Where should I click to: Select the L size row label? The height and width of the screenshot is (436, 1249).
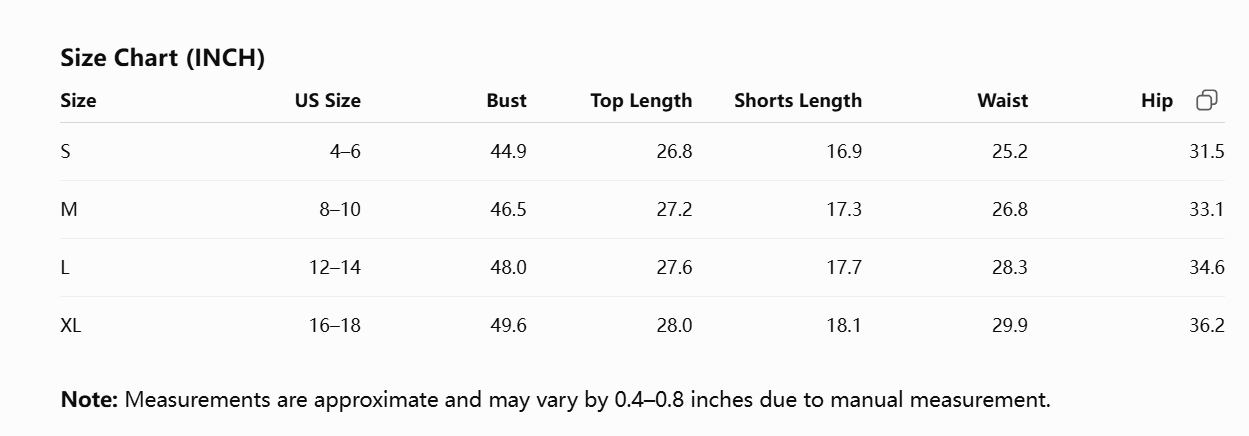click(65, 268)
